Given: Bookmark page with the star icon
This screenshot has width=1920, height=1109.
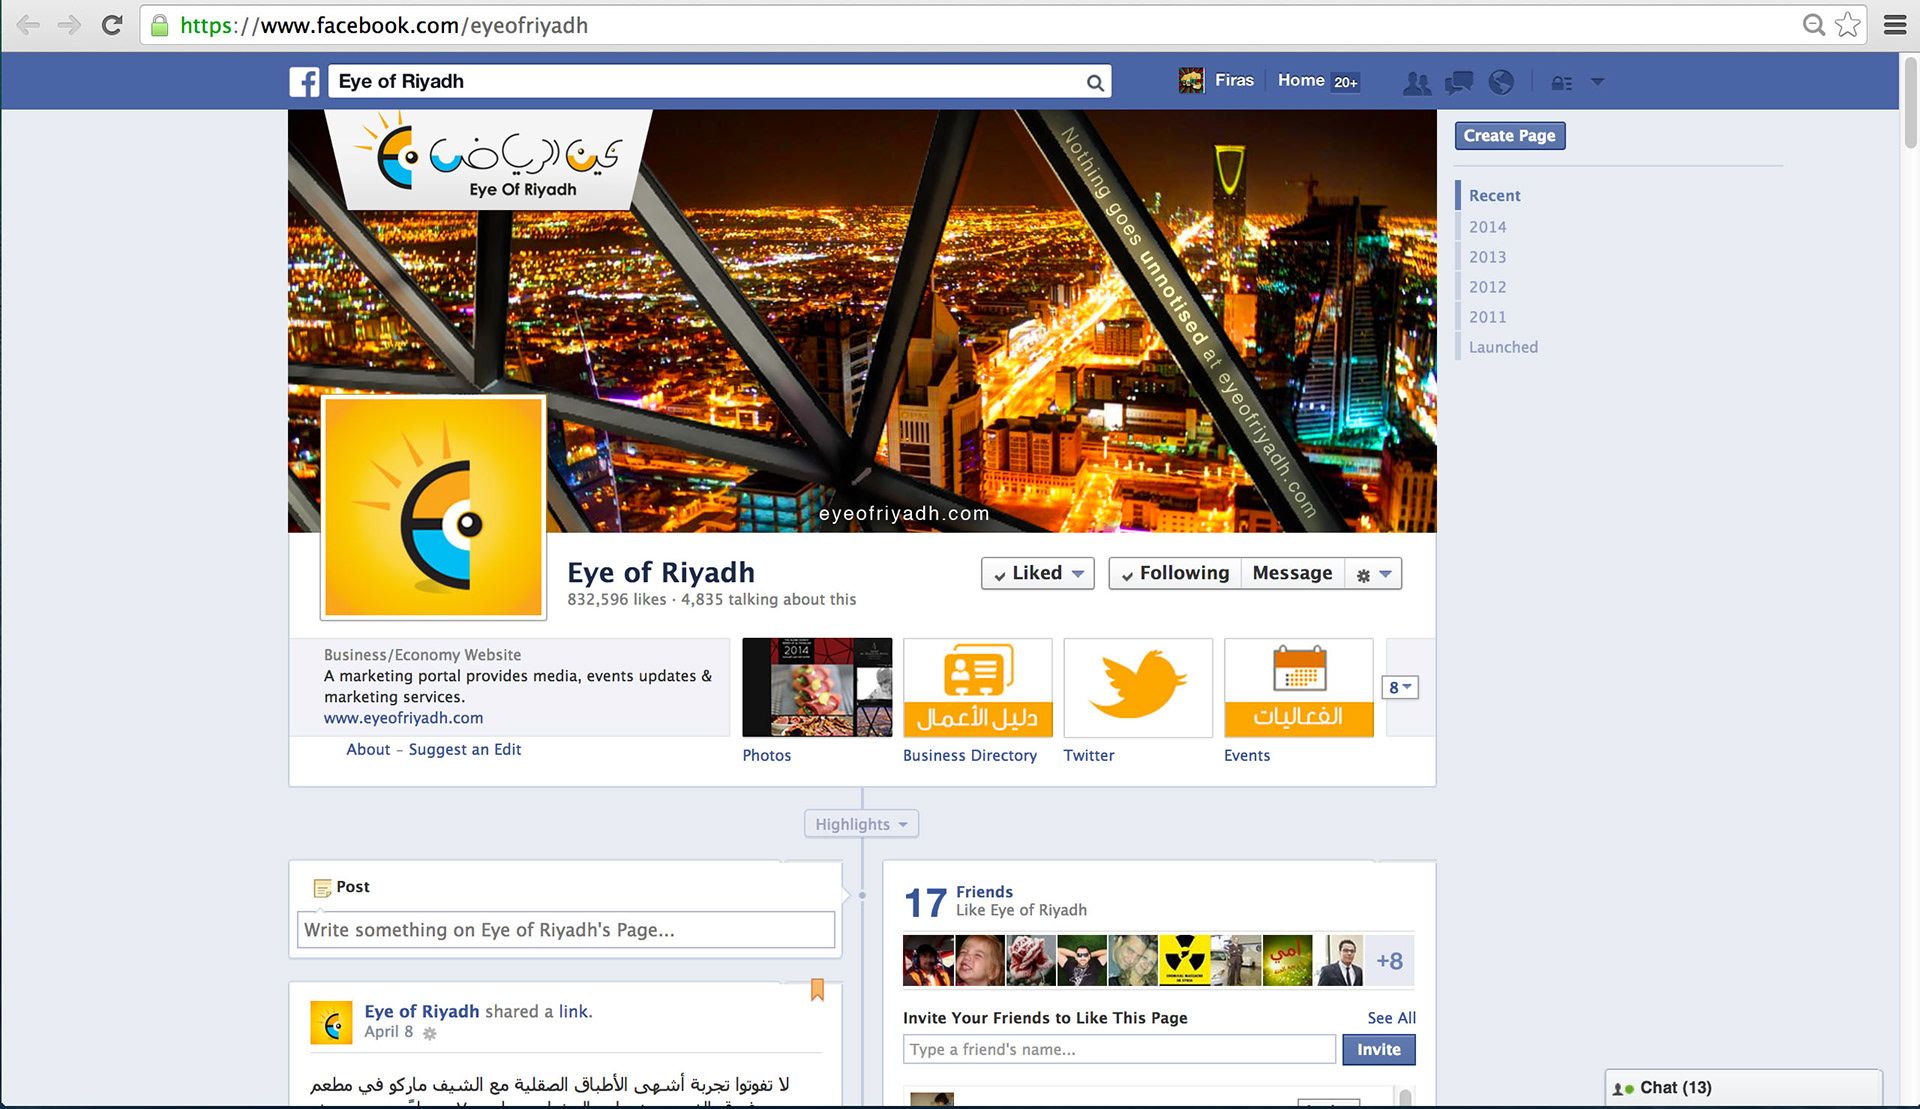Looking at the screenshot, I should pos(1848,25).
